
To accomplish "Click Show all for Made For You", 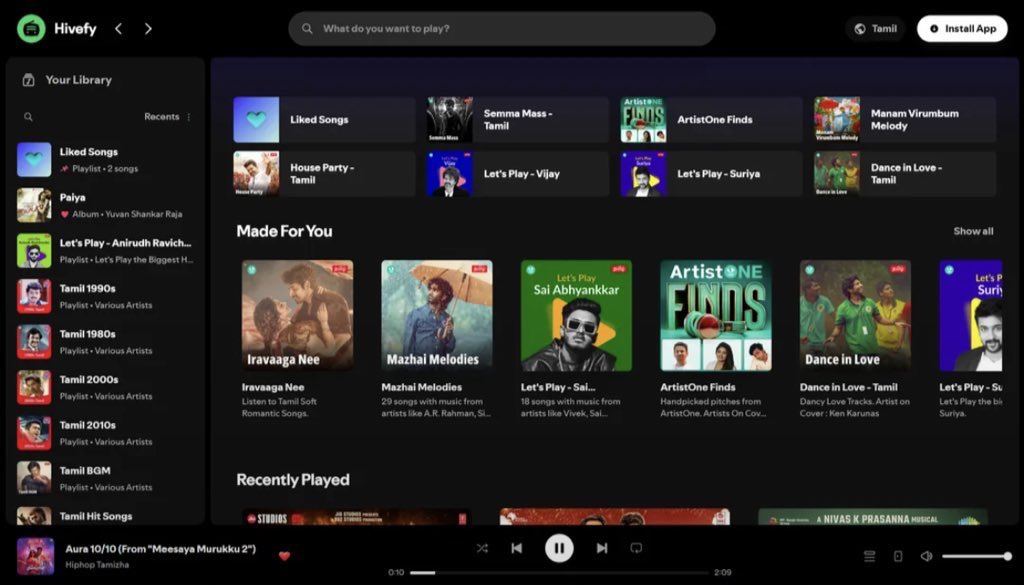I will point(973,231).
